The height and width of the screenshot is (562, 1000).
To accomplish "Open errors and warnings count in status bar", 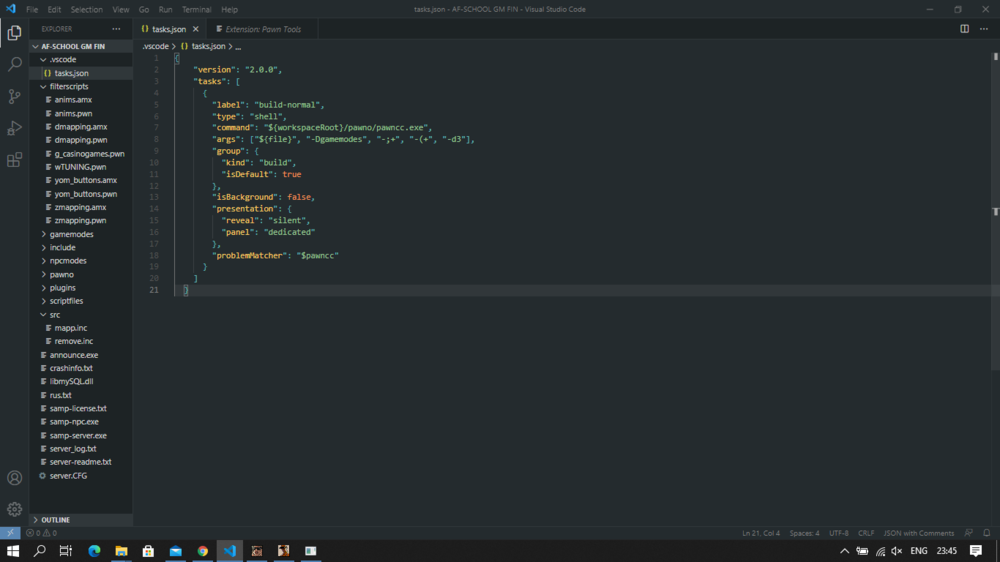I will coord(41,533).
